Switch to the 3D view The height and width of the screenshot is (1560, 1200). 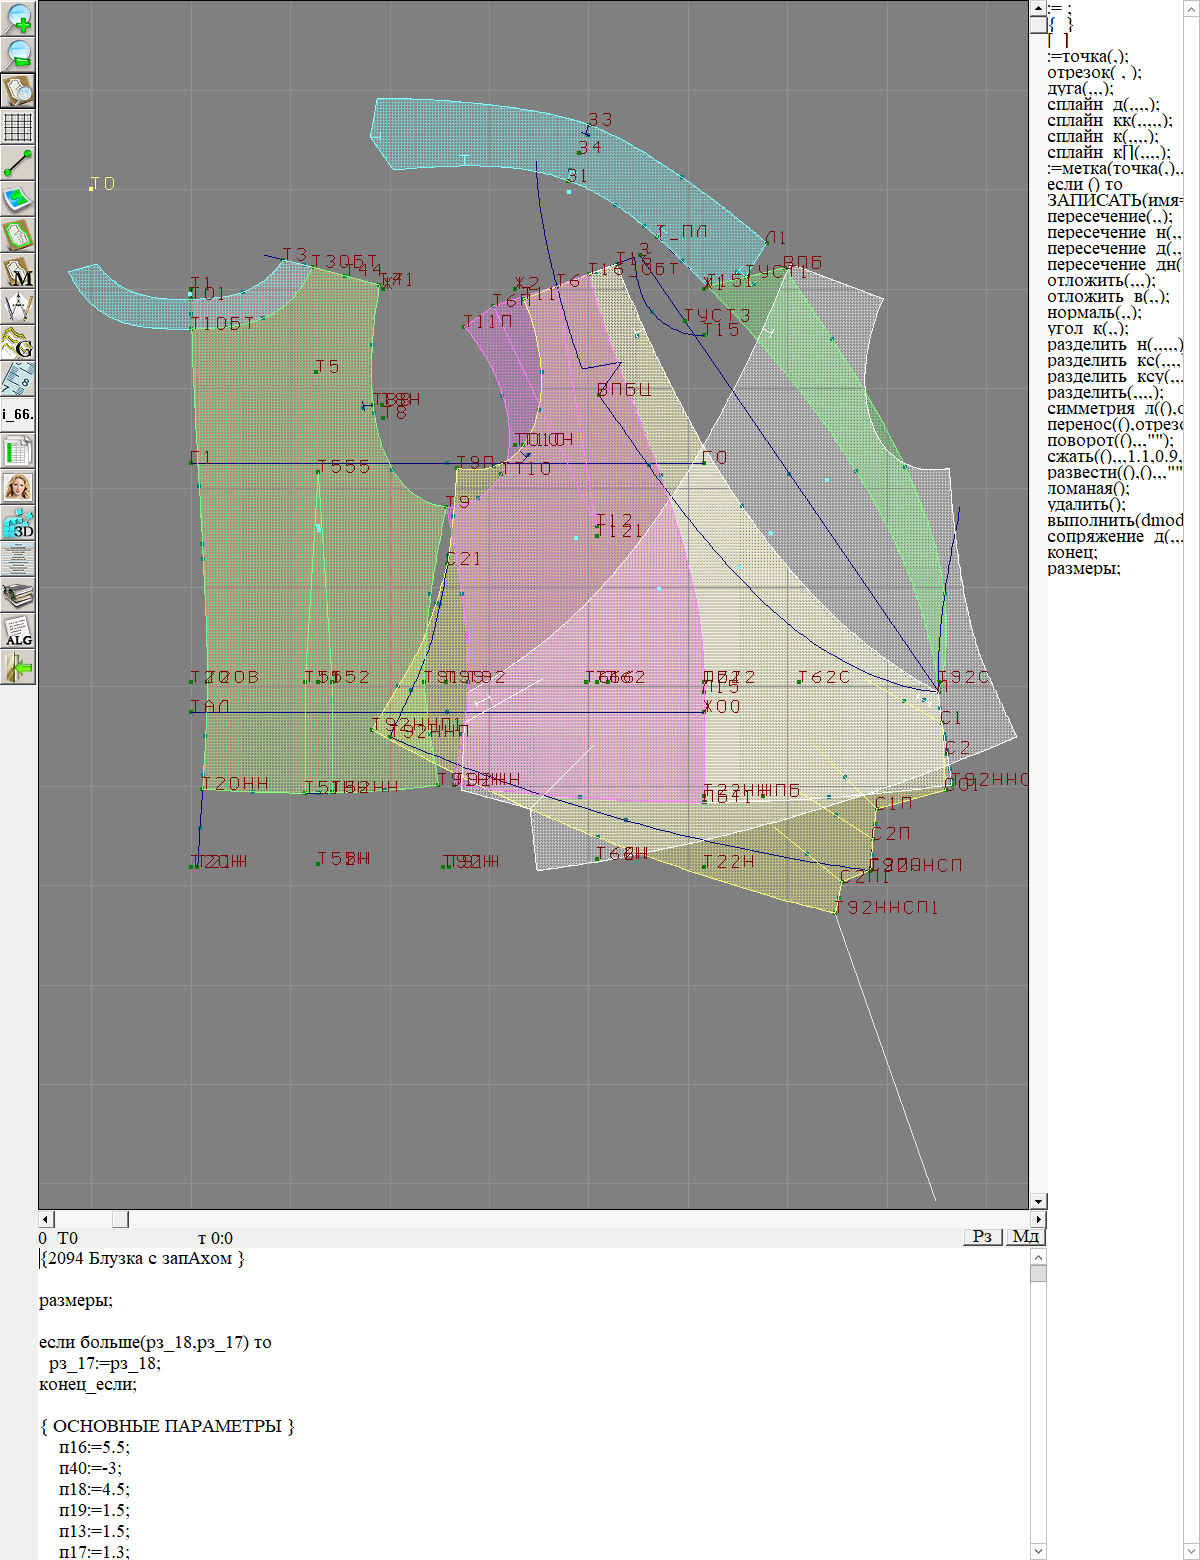[x=19, y=523]
